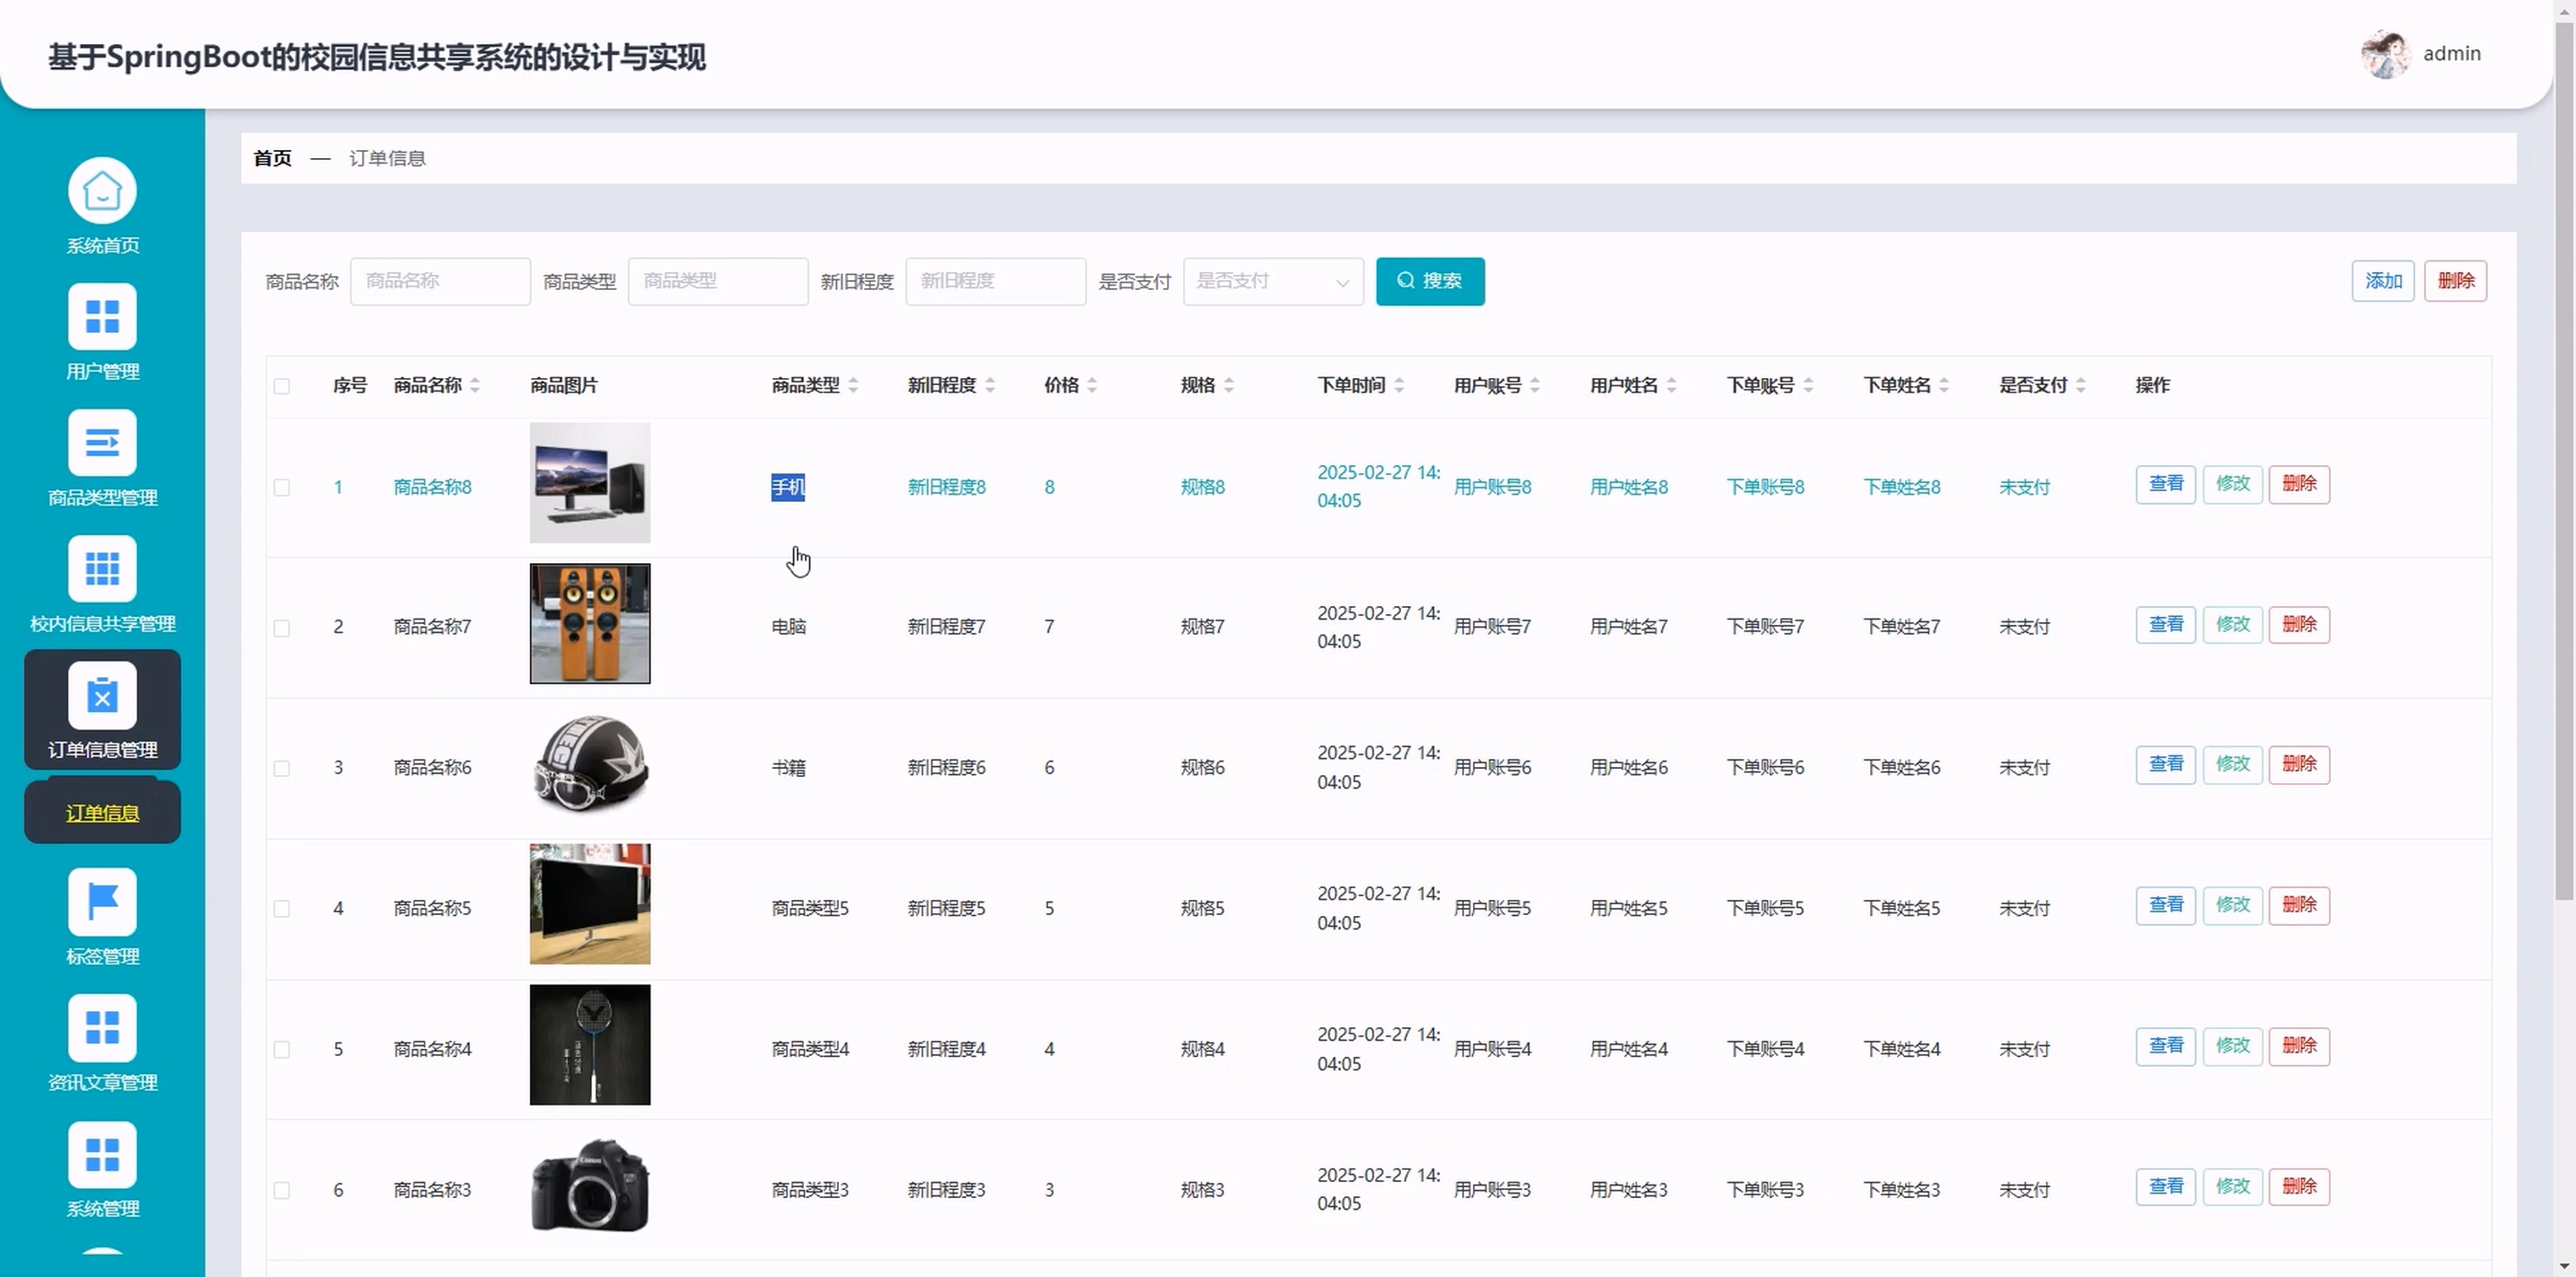
Task: Click the 资讯文章管理 sidebar icon
Action: click(x=102, y=1028)
